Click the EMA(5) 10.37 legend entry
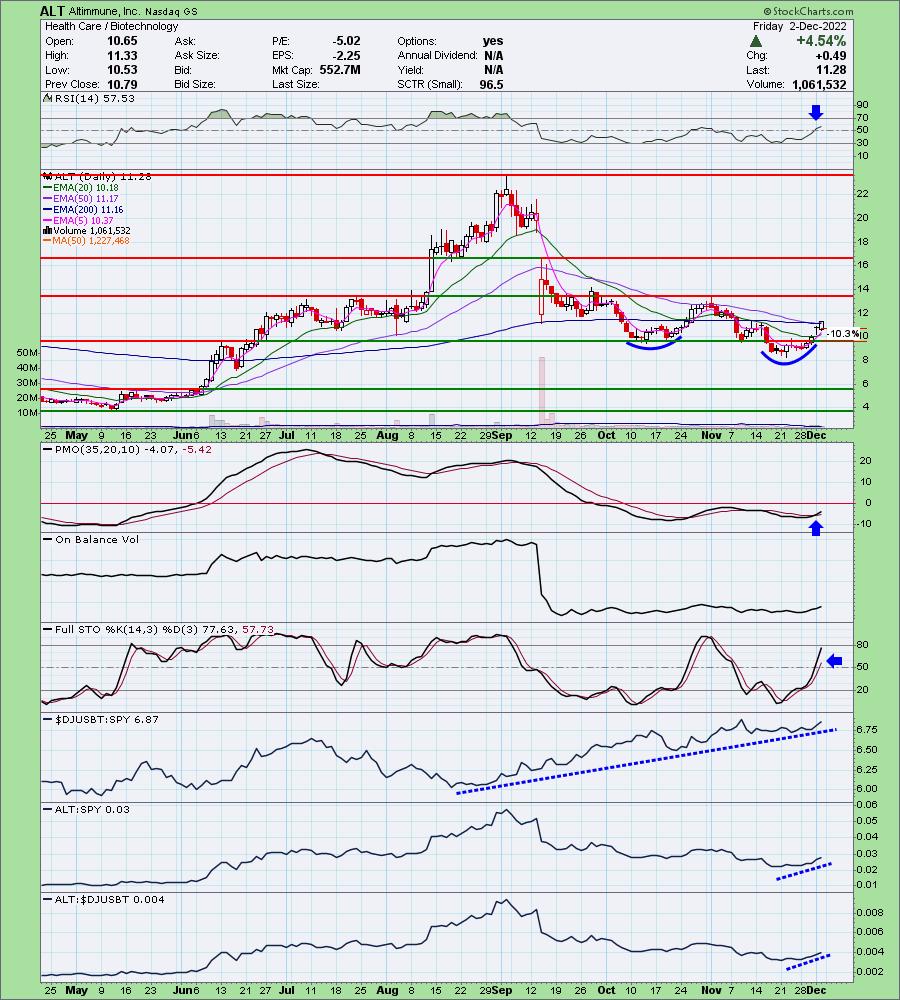The image size is (900, 1000). coord(78,220)
